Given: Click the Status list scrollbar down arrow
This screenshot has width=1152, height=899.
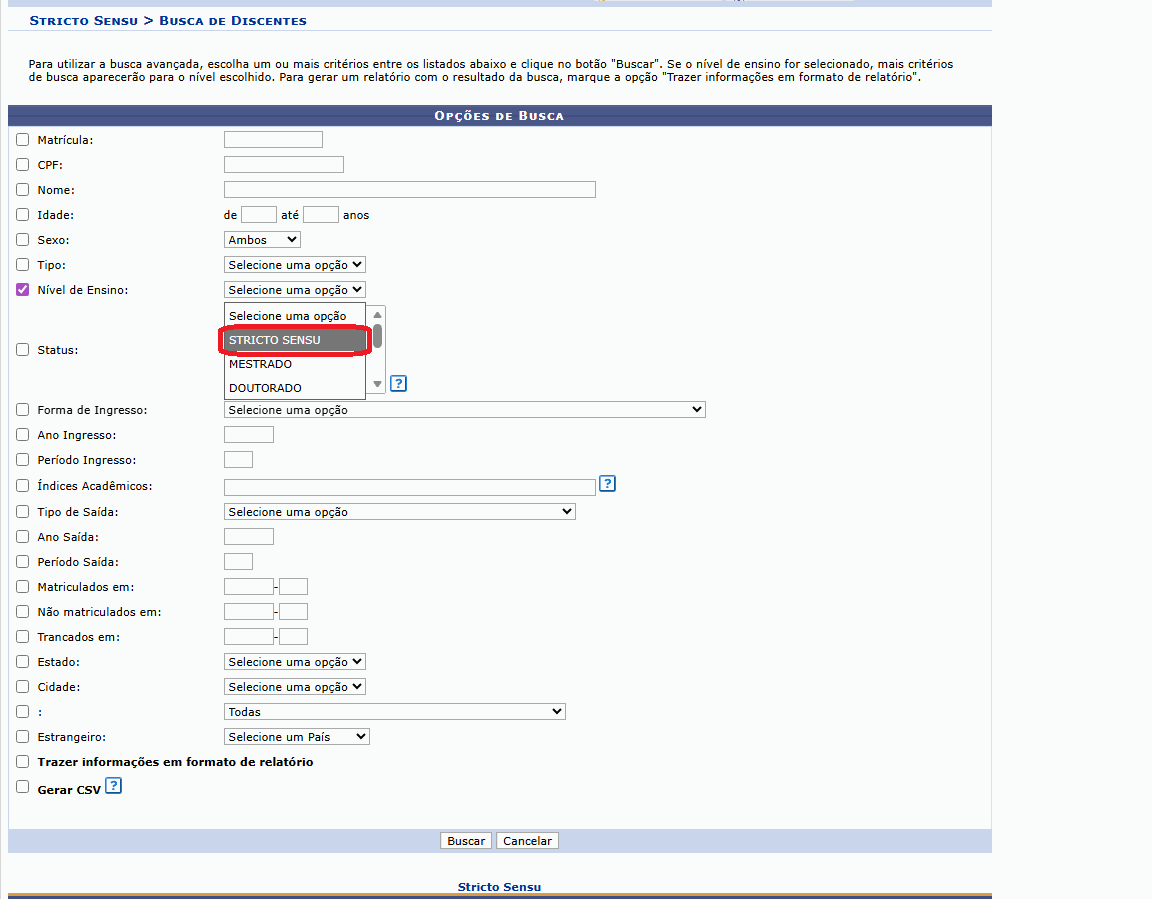Looking at the screenshot, I should click(x=378, y=384).
